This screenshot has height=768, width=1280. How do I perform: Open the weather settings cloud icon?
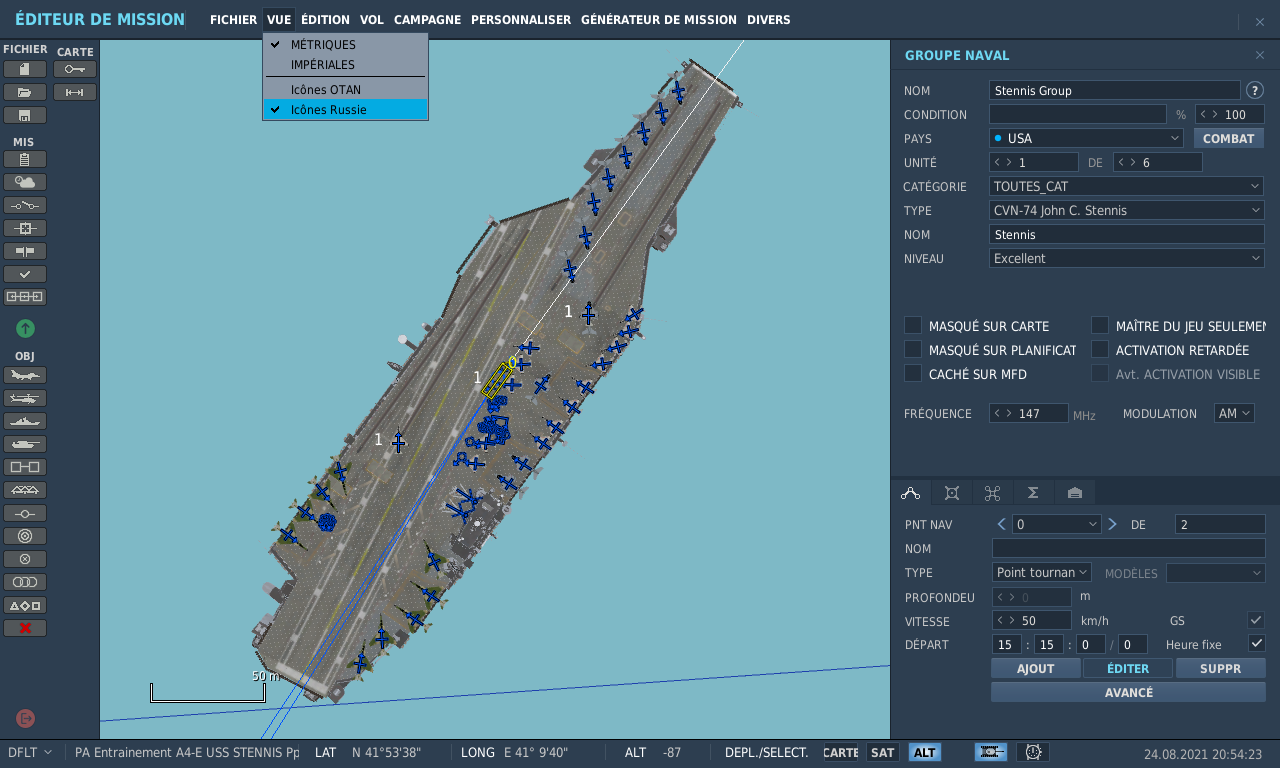25,182
